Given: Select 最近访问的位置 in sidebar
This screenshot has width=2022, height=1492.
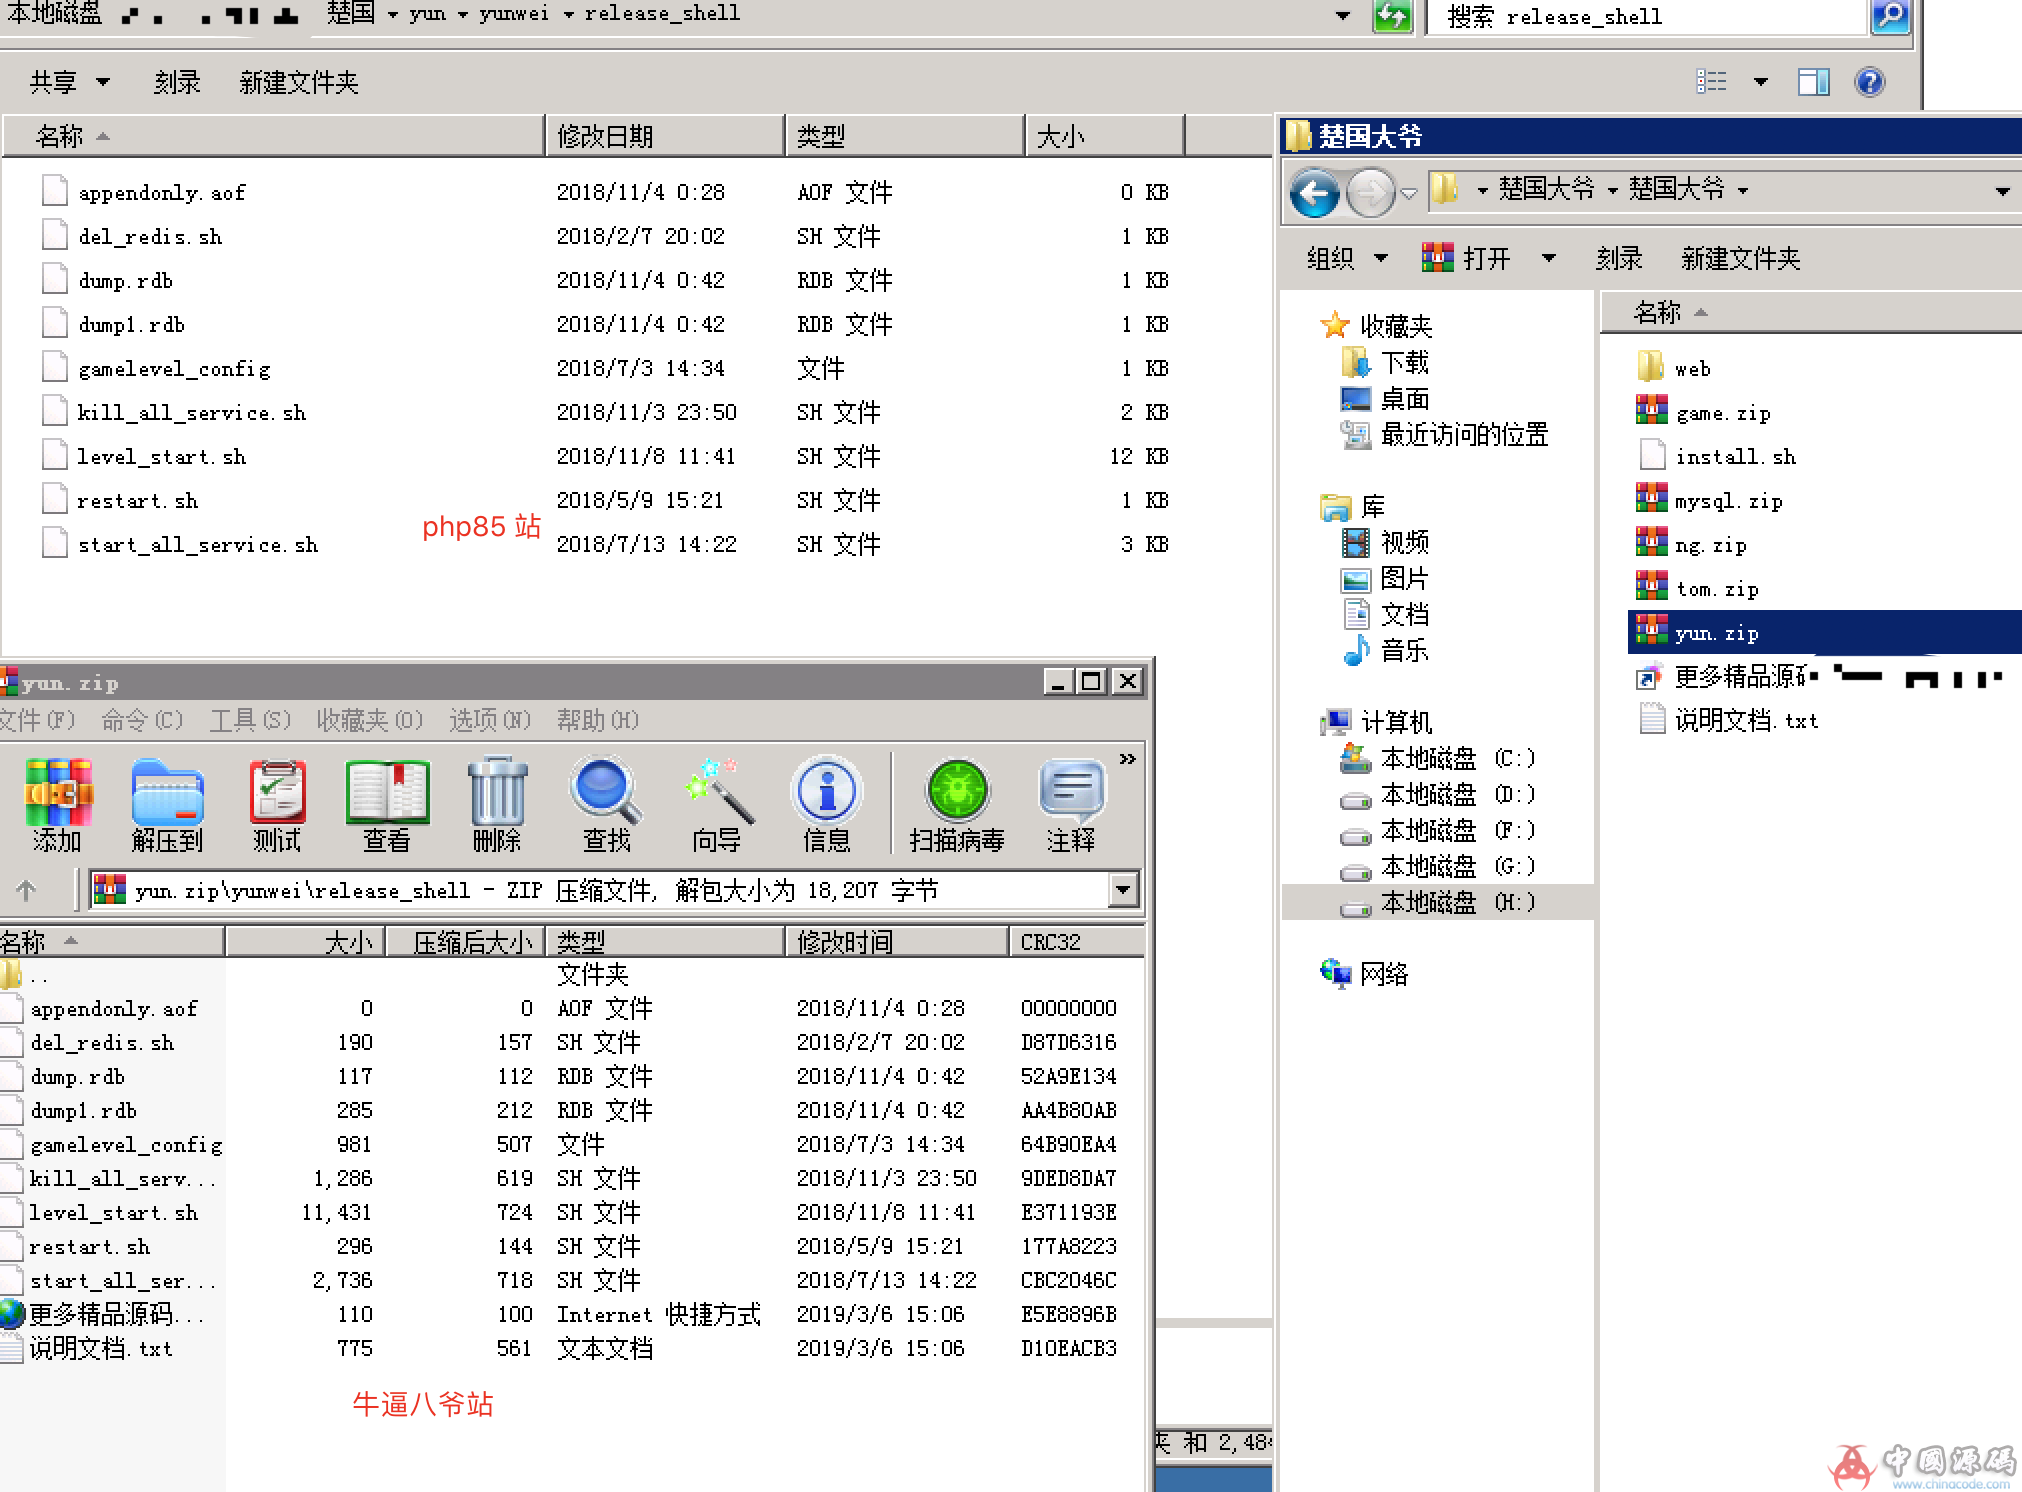Looking at the screenshot, I should coord(1445,434).
